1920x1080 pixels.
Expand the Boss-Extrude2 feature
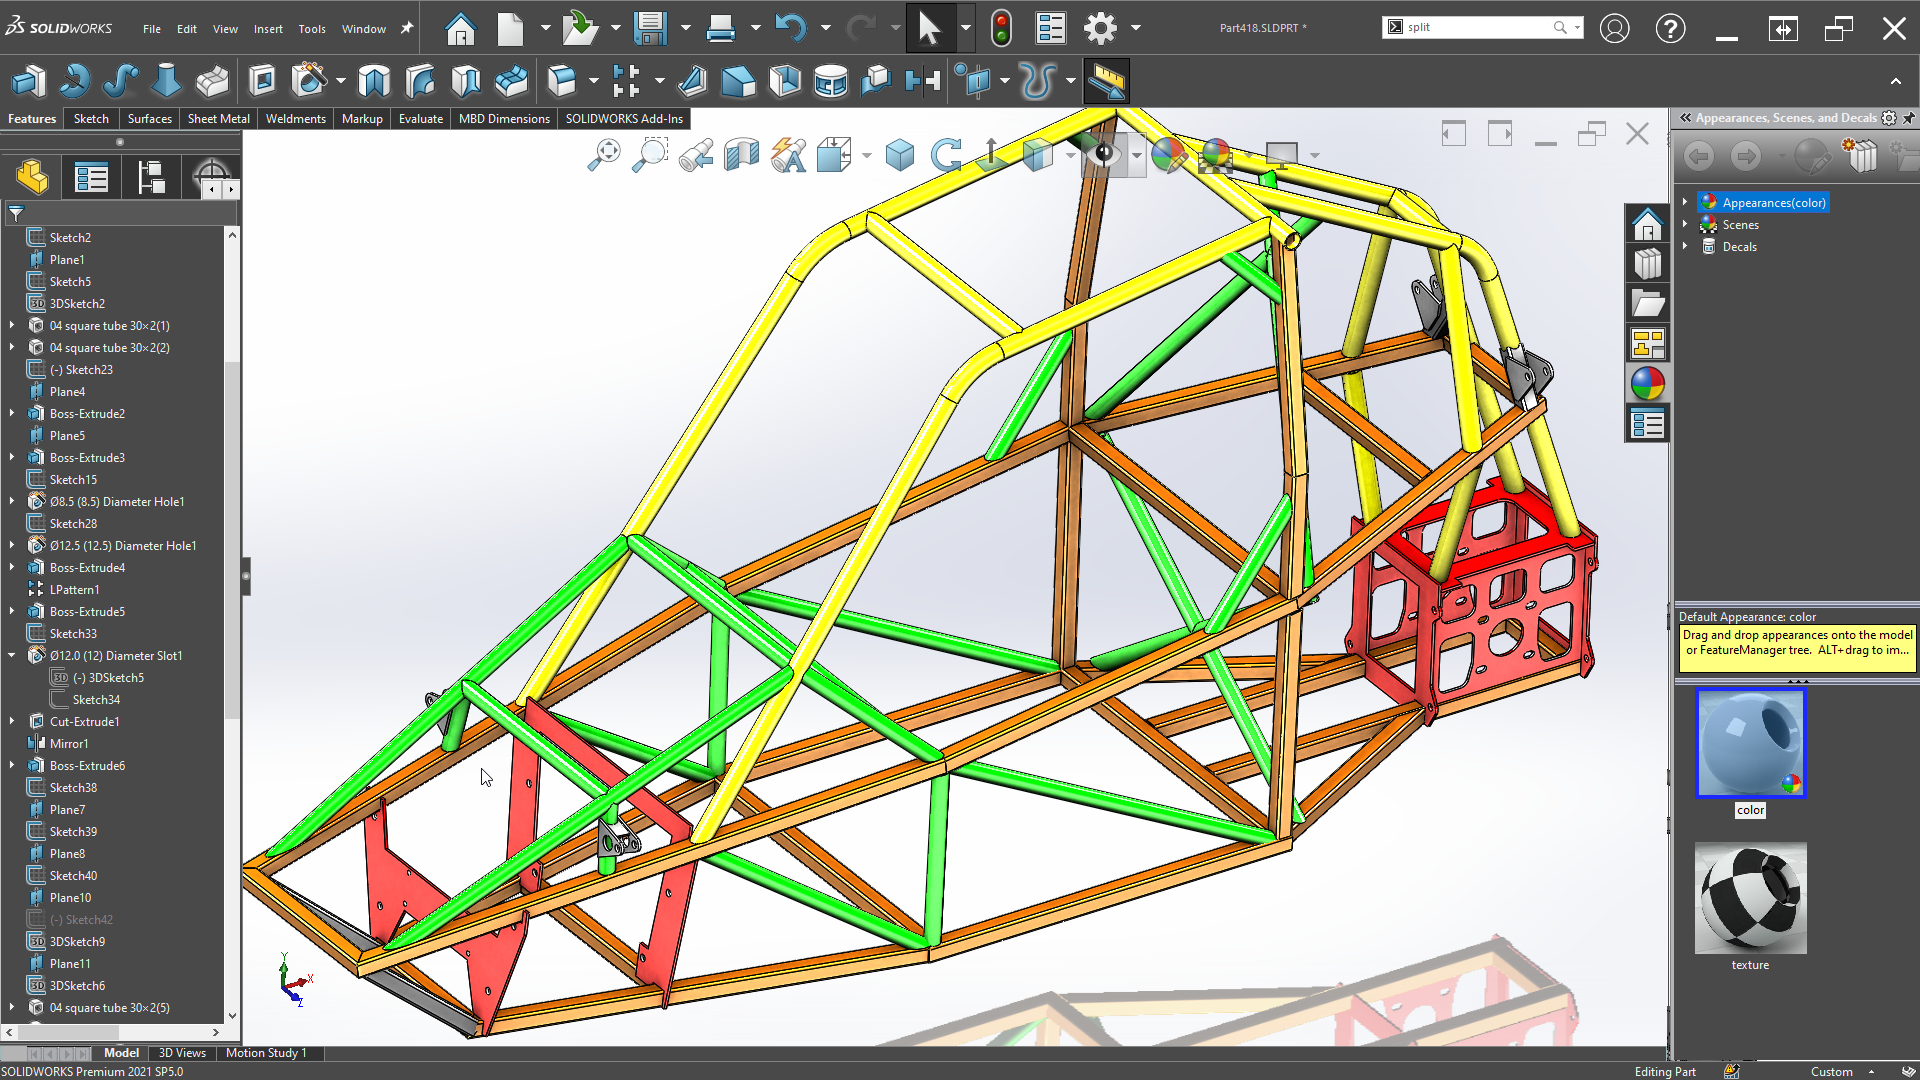[12, 413]
